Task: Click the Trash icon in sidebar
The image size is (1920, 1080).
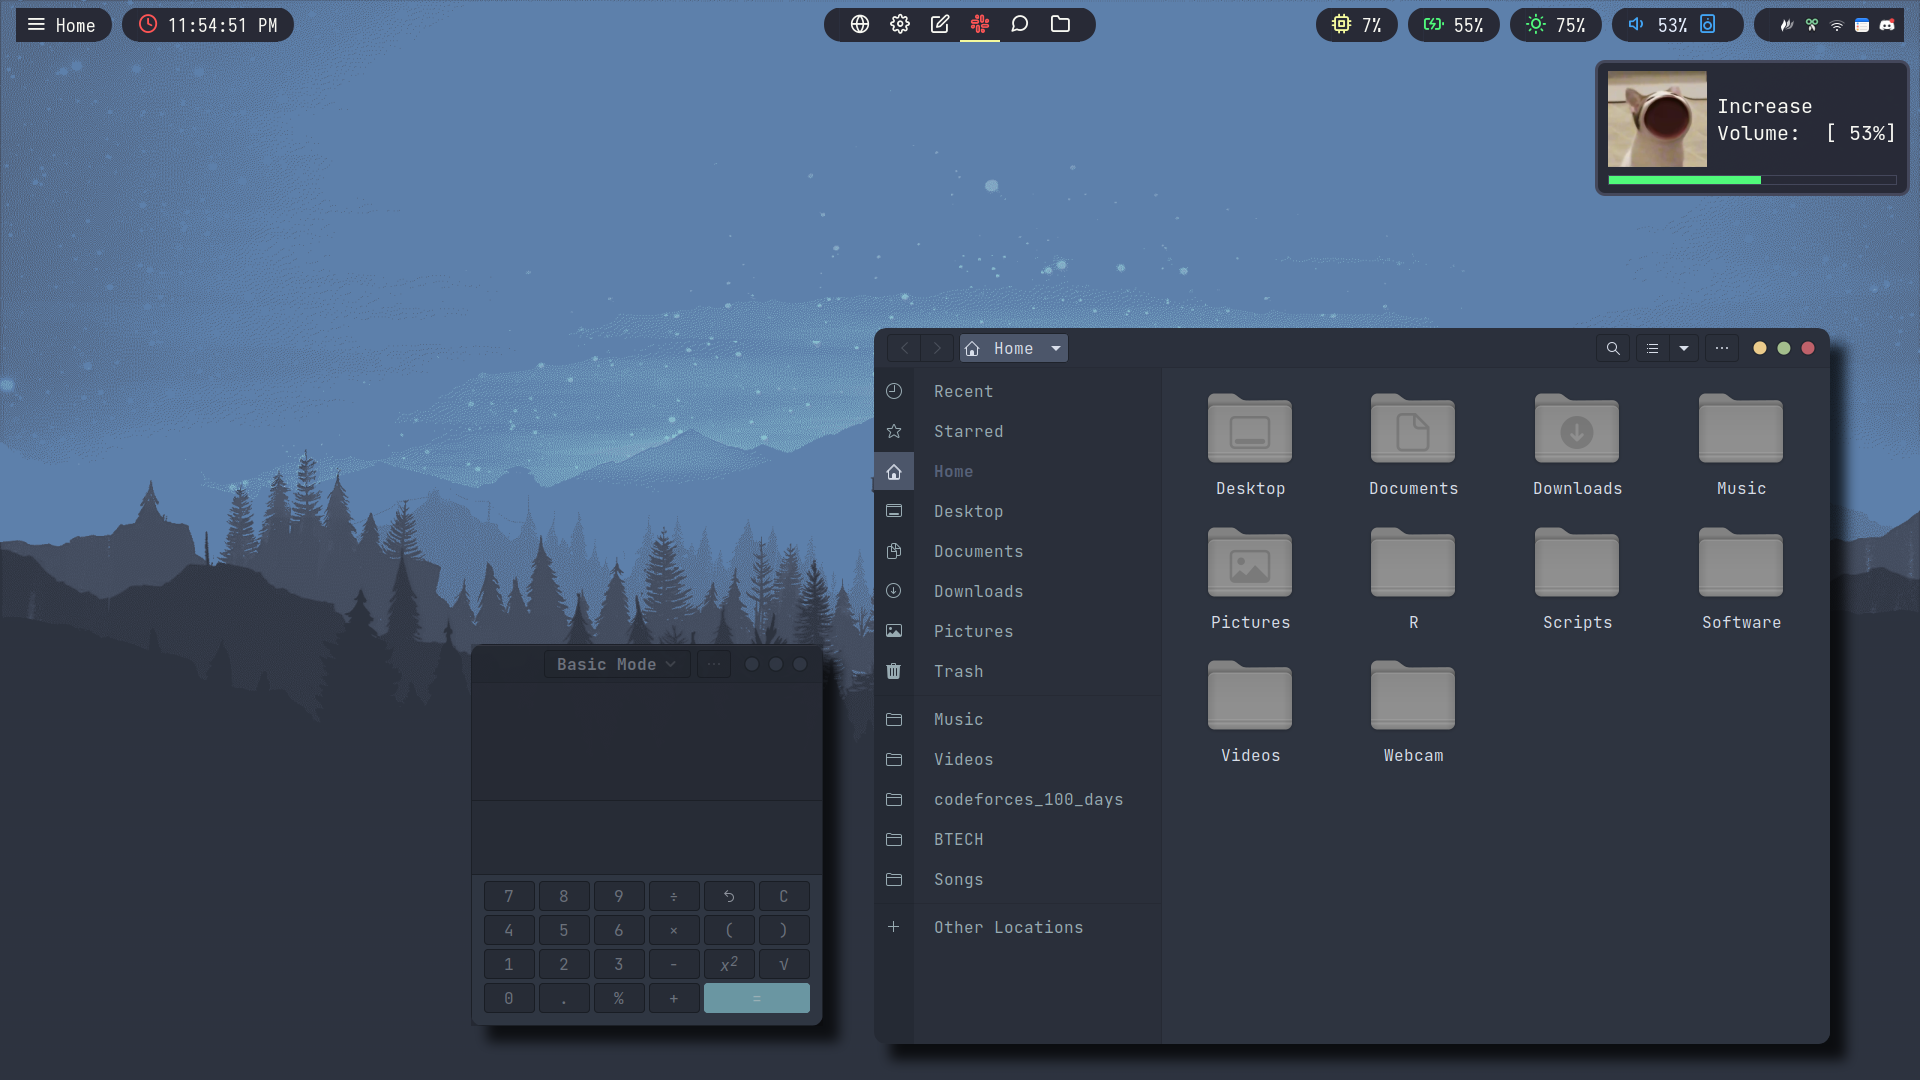Action: tap(894, 672)
